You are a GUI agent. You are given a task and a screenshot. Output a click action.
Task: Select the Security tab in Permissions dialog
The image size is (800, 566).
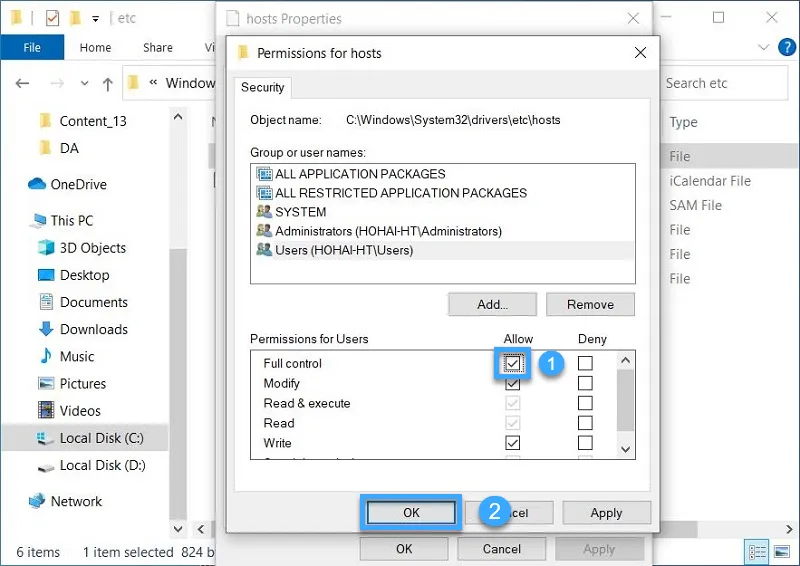coord(262,87)
